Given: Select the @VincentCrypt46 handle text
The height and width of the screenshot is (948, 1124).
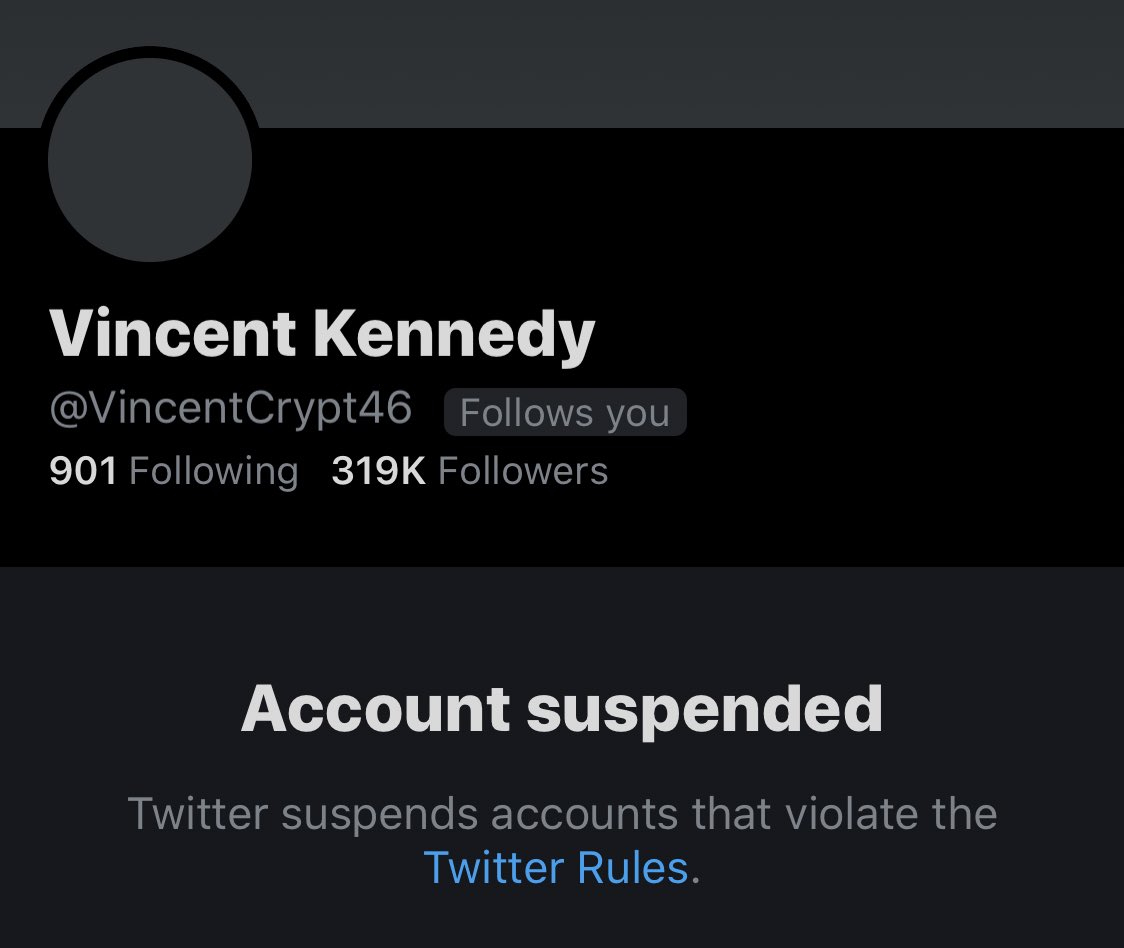Looking at the screenshot, I should pos(230,409).
